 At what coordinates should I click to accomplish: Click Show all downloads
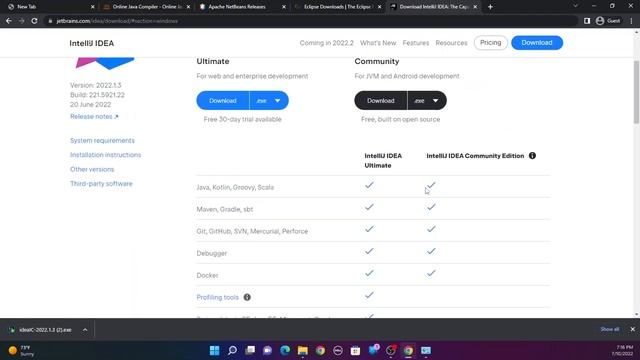click(609, 329)
